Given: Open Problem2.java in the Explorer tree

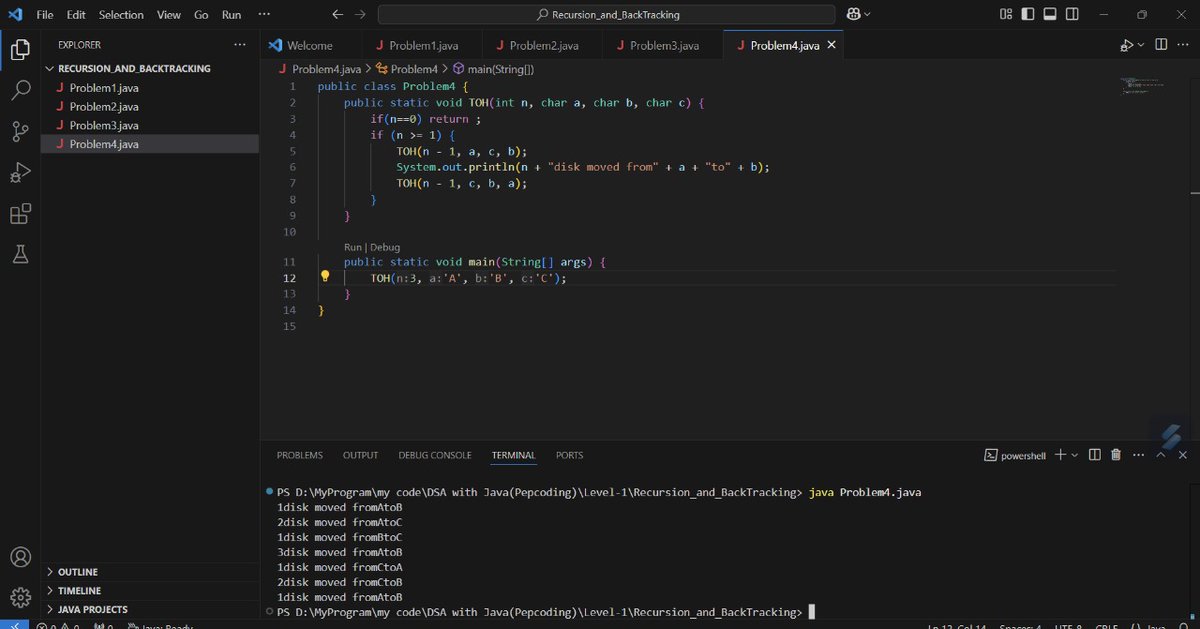Looking at the screenshot, I should click(150, 106).
